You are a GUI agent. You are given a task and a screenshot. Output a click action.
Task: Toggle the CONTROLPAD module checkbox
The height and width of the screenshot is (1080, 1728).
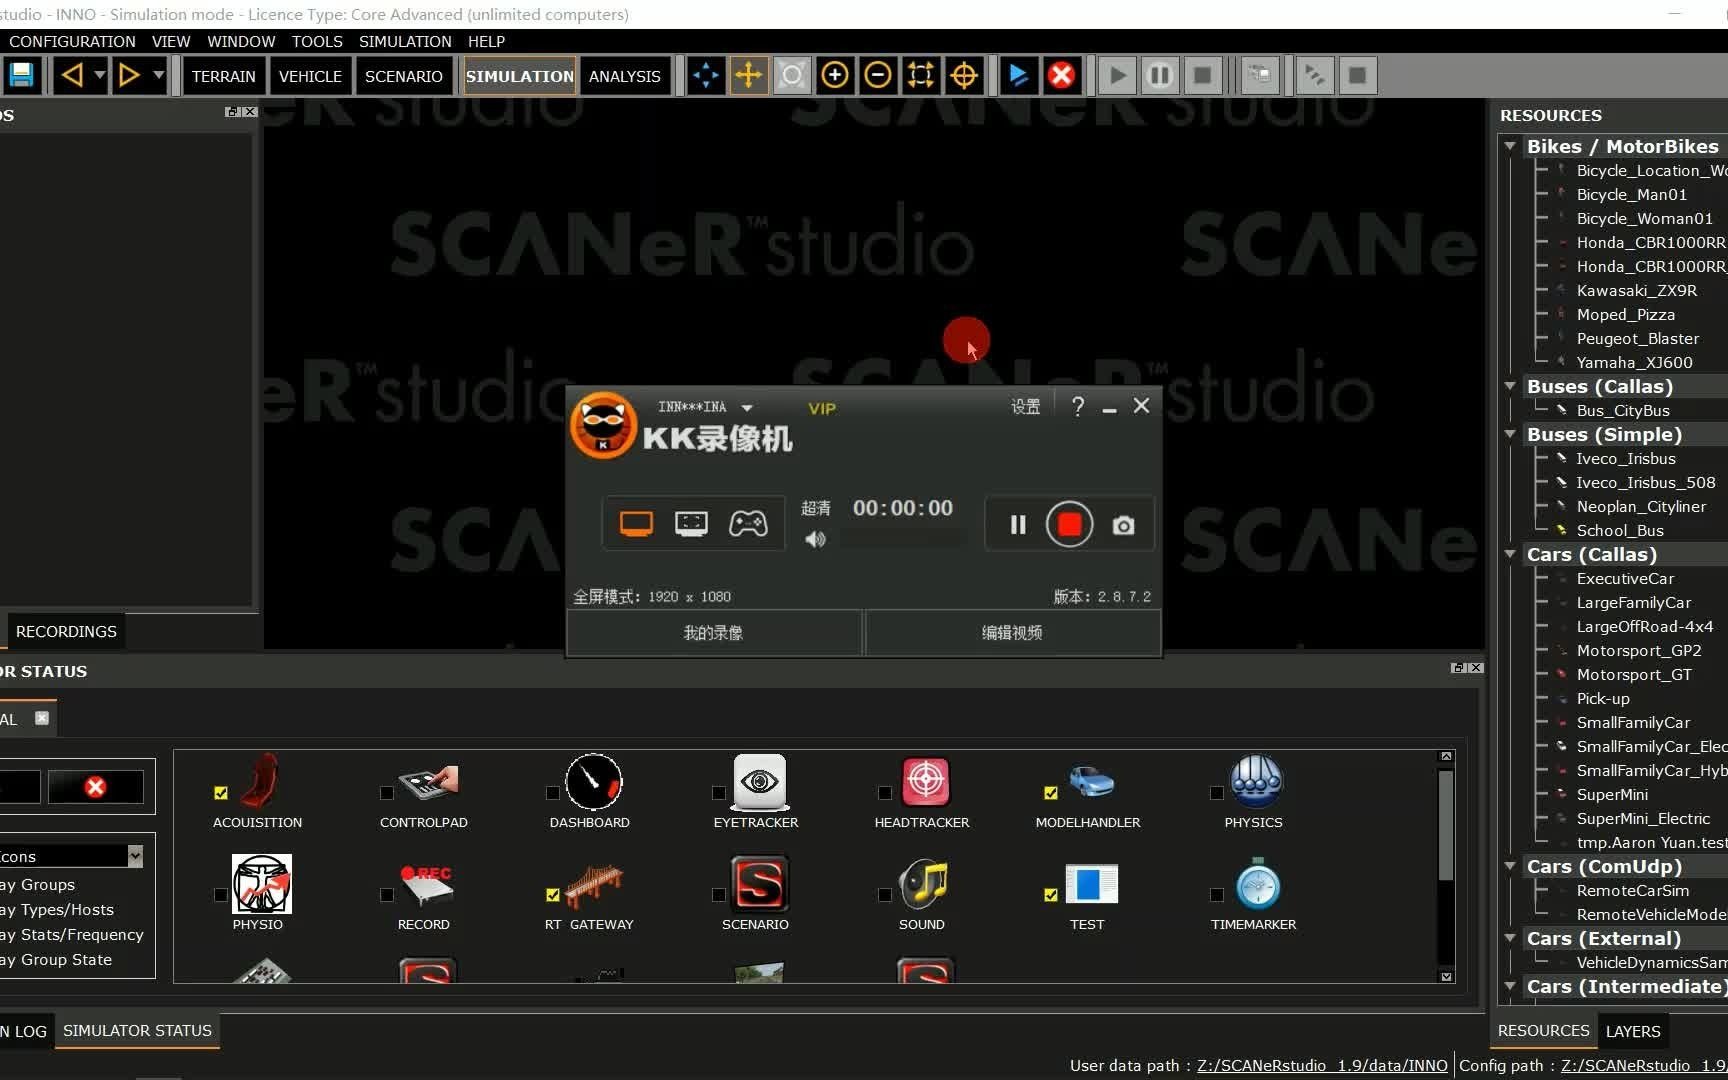click(x=387, y=793)
